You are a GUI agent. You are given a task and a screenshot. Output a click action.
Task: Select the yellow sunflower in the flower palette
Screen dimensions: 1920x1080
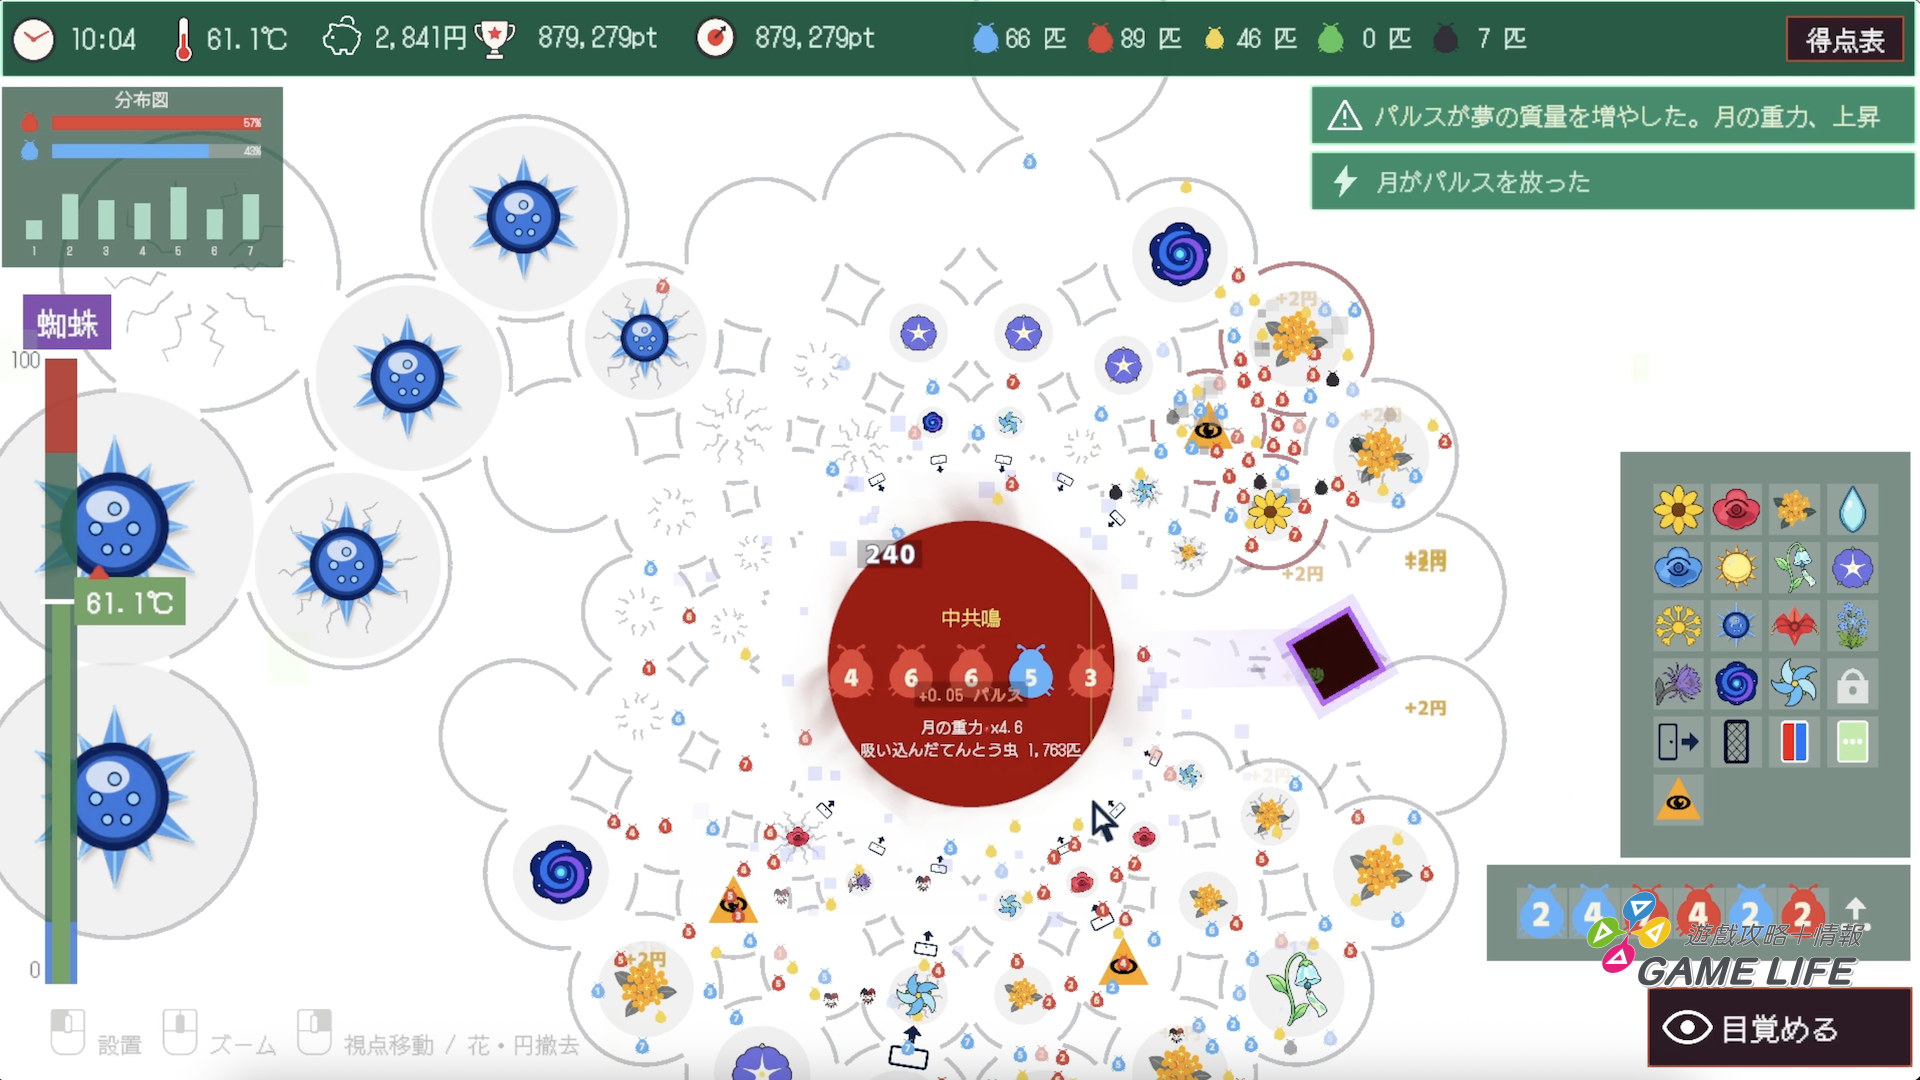click(1678, 510)
